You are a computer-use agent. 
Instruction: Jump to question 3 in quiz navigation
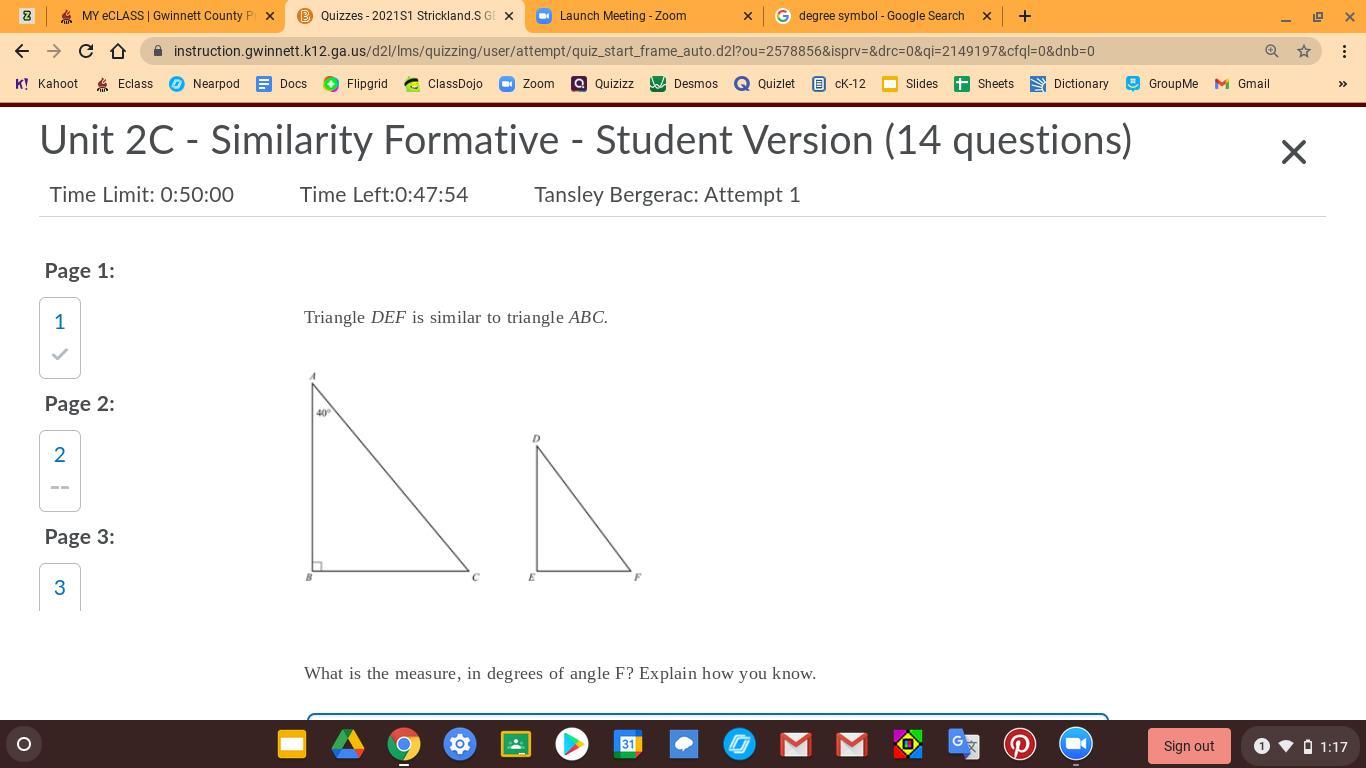point(60,587)
